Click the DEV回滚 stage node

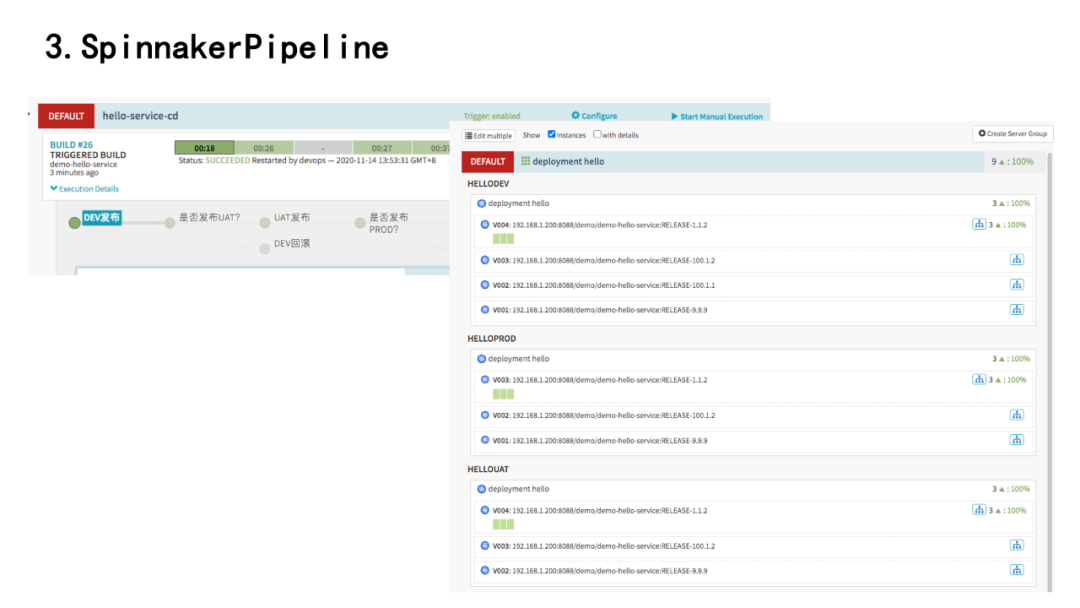point(264,249)
